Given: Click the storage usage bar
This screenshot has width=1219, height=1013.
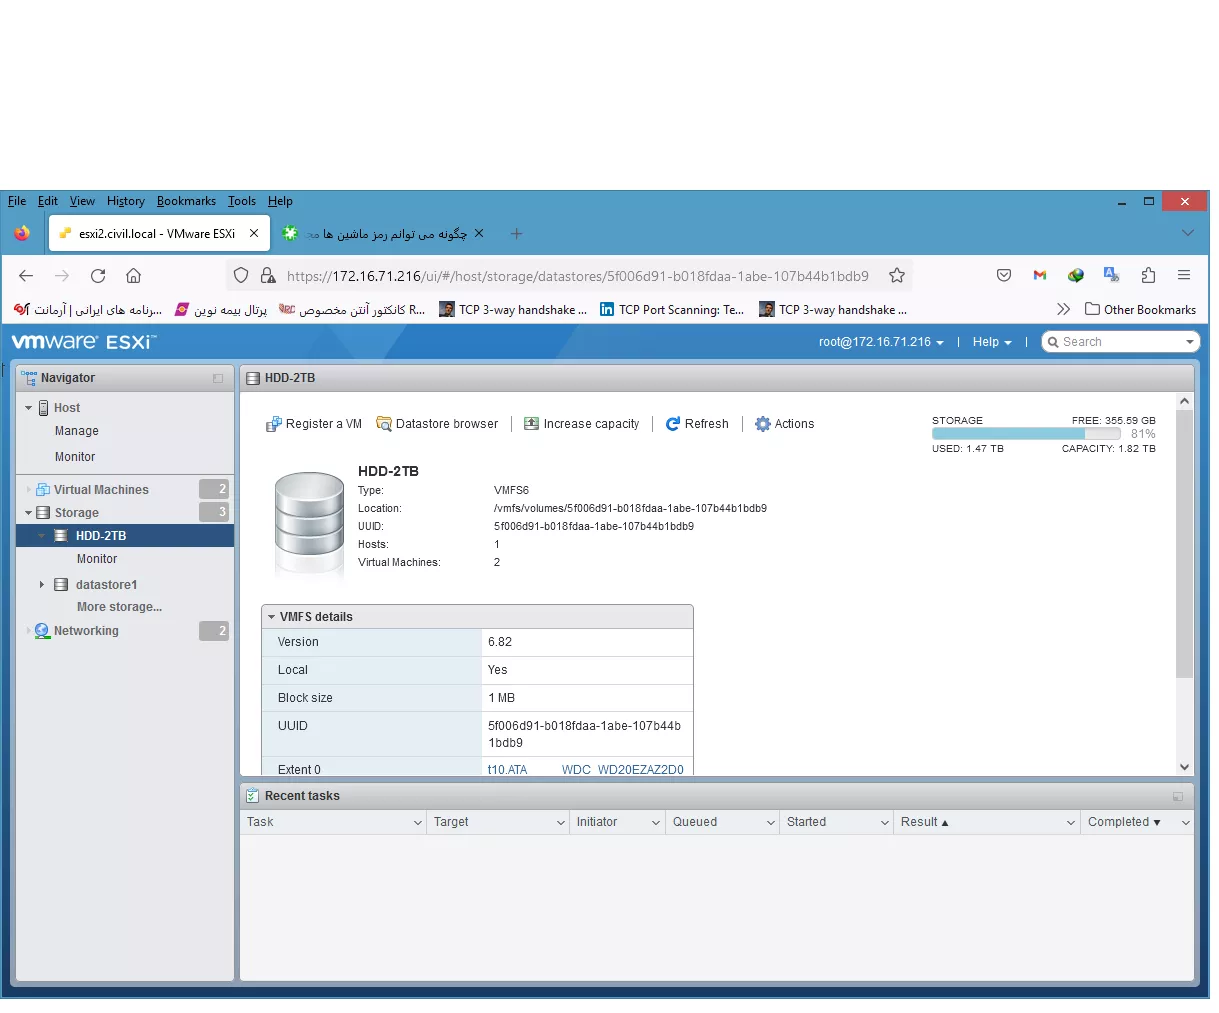Looking at the screenshot, I should (1025, 434).
